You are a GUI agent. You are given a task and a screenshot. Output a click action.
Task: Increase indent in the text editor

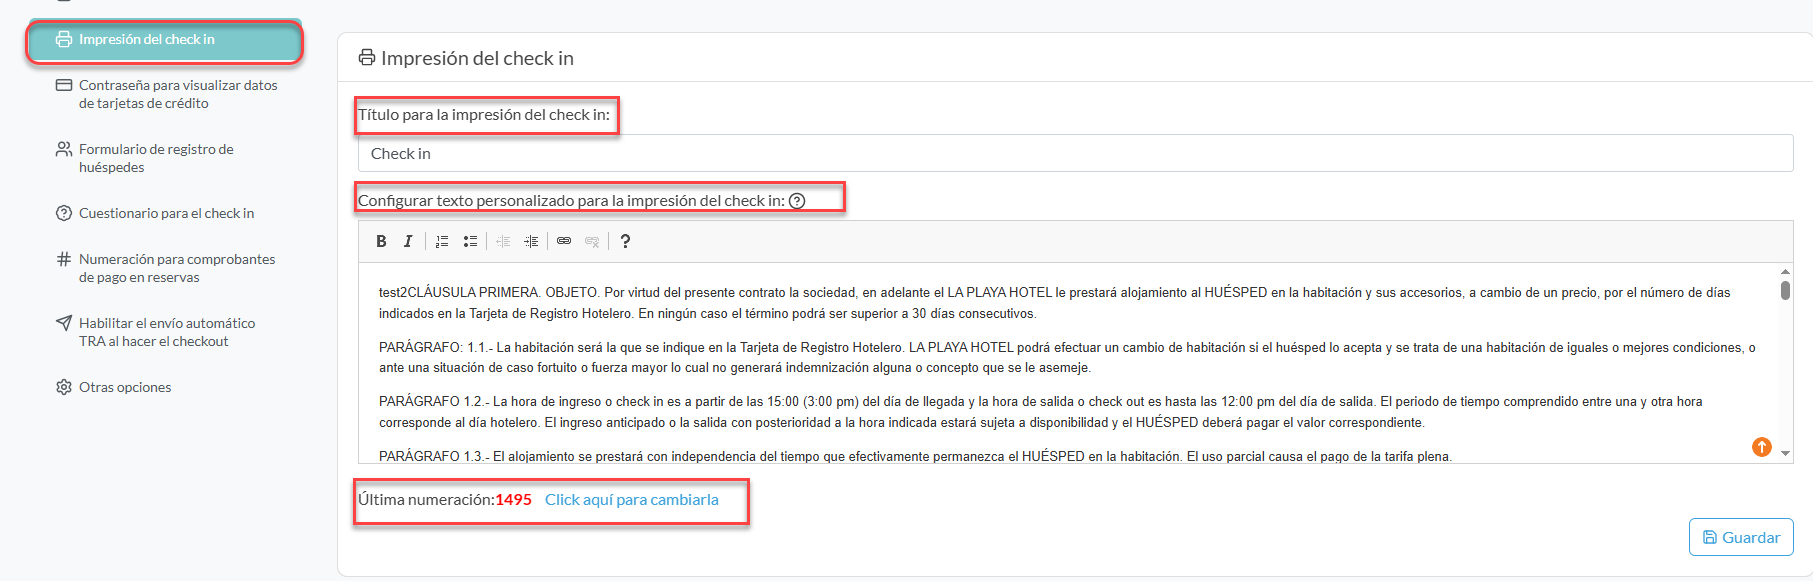coord(531,241)
